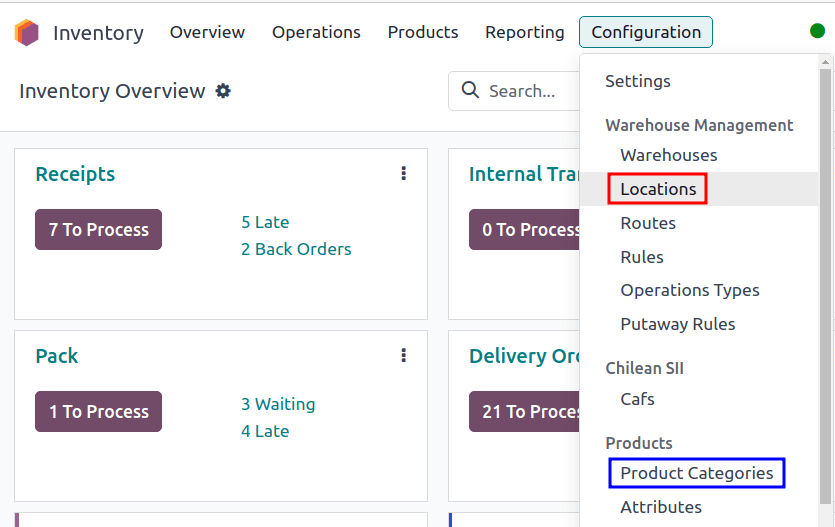Click the green status indicator dot
Viewport: 835px width, 527px height.
(x=817, y=31)
